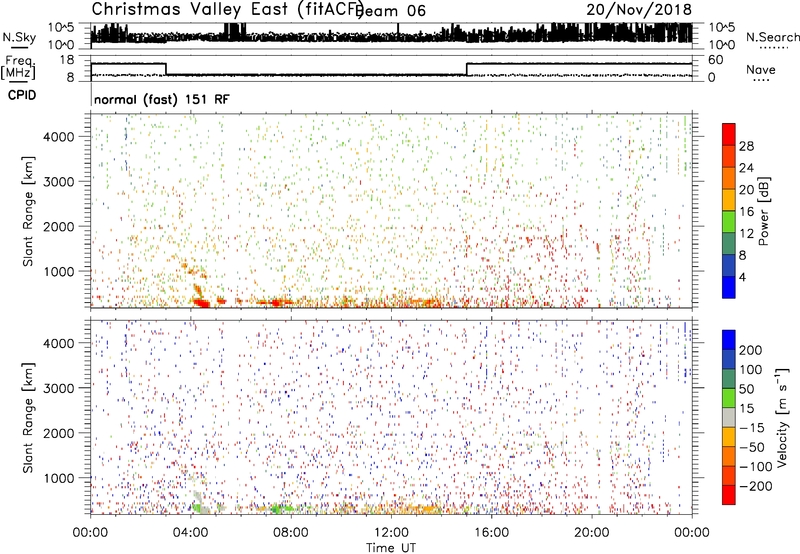Select the Velocity [m s-1] colorbar title
This screenshot has width=800, height=554.
pos(782,417)
